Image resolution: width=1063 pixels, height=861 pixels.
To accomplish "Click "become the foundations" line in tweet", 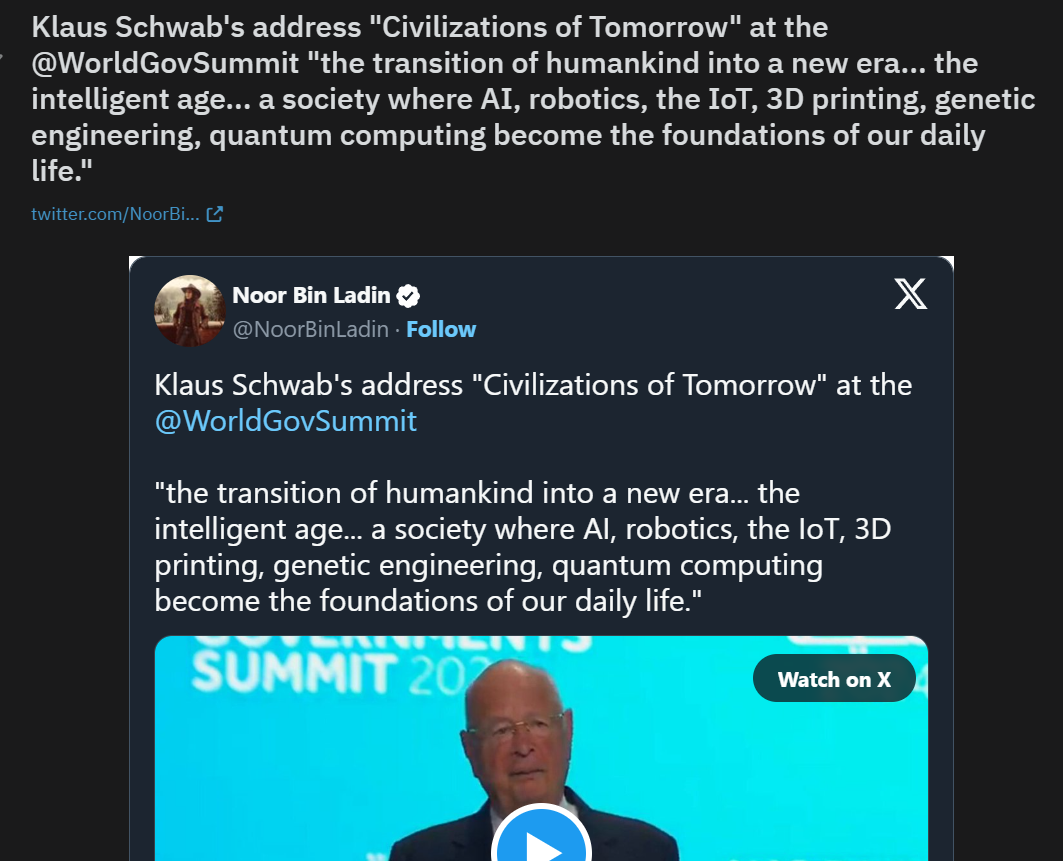I will coord(428,601).
